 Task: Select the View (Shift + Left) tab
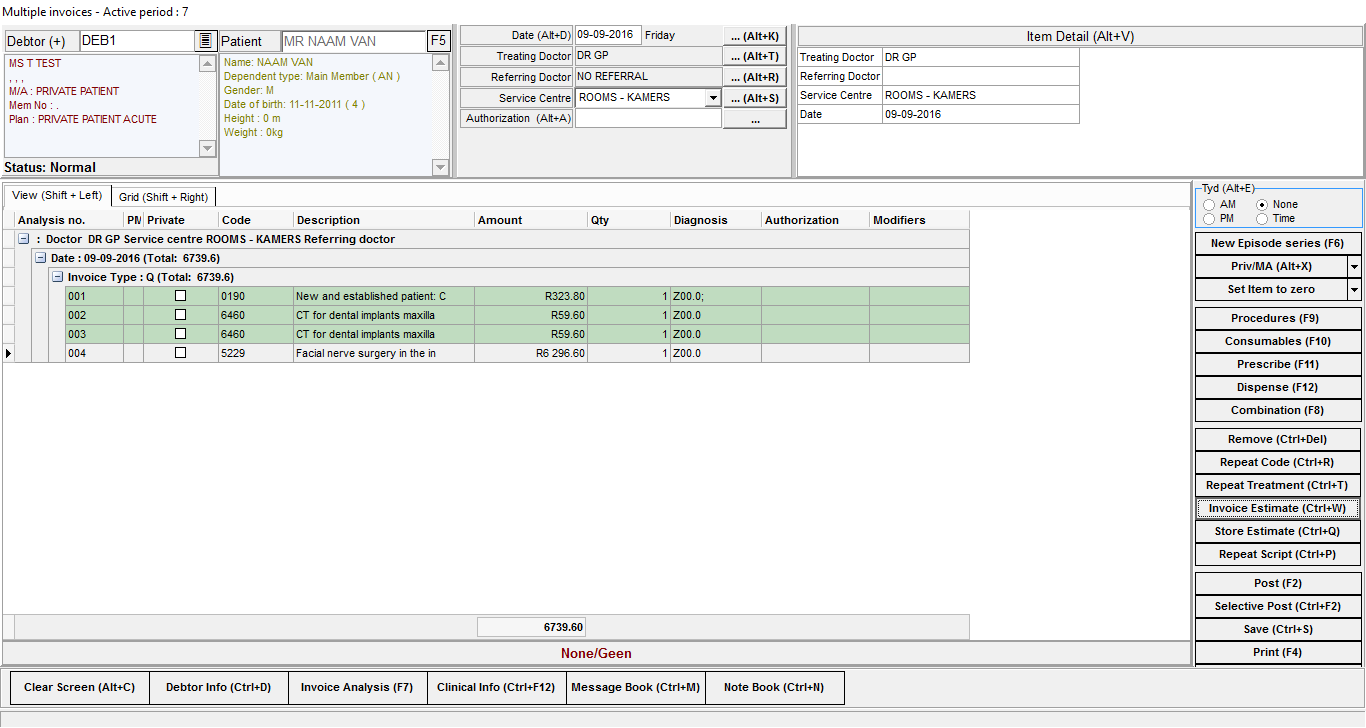pos(57,196)
